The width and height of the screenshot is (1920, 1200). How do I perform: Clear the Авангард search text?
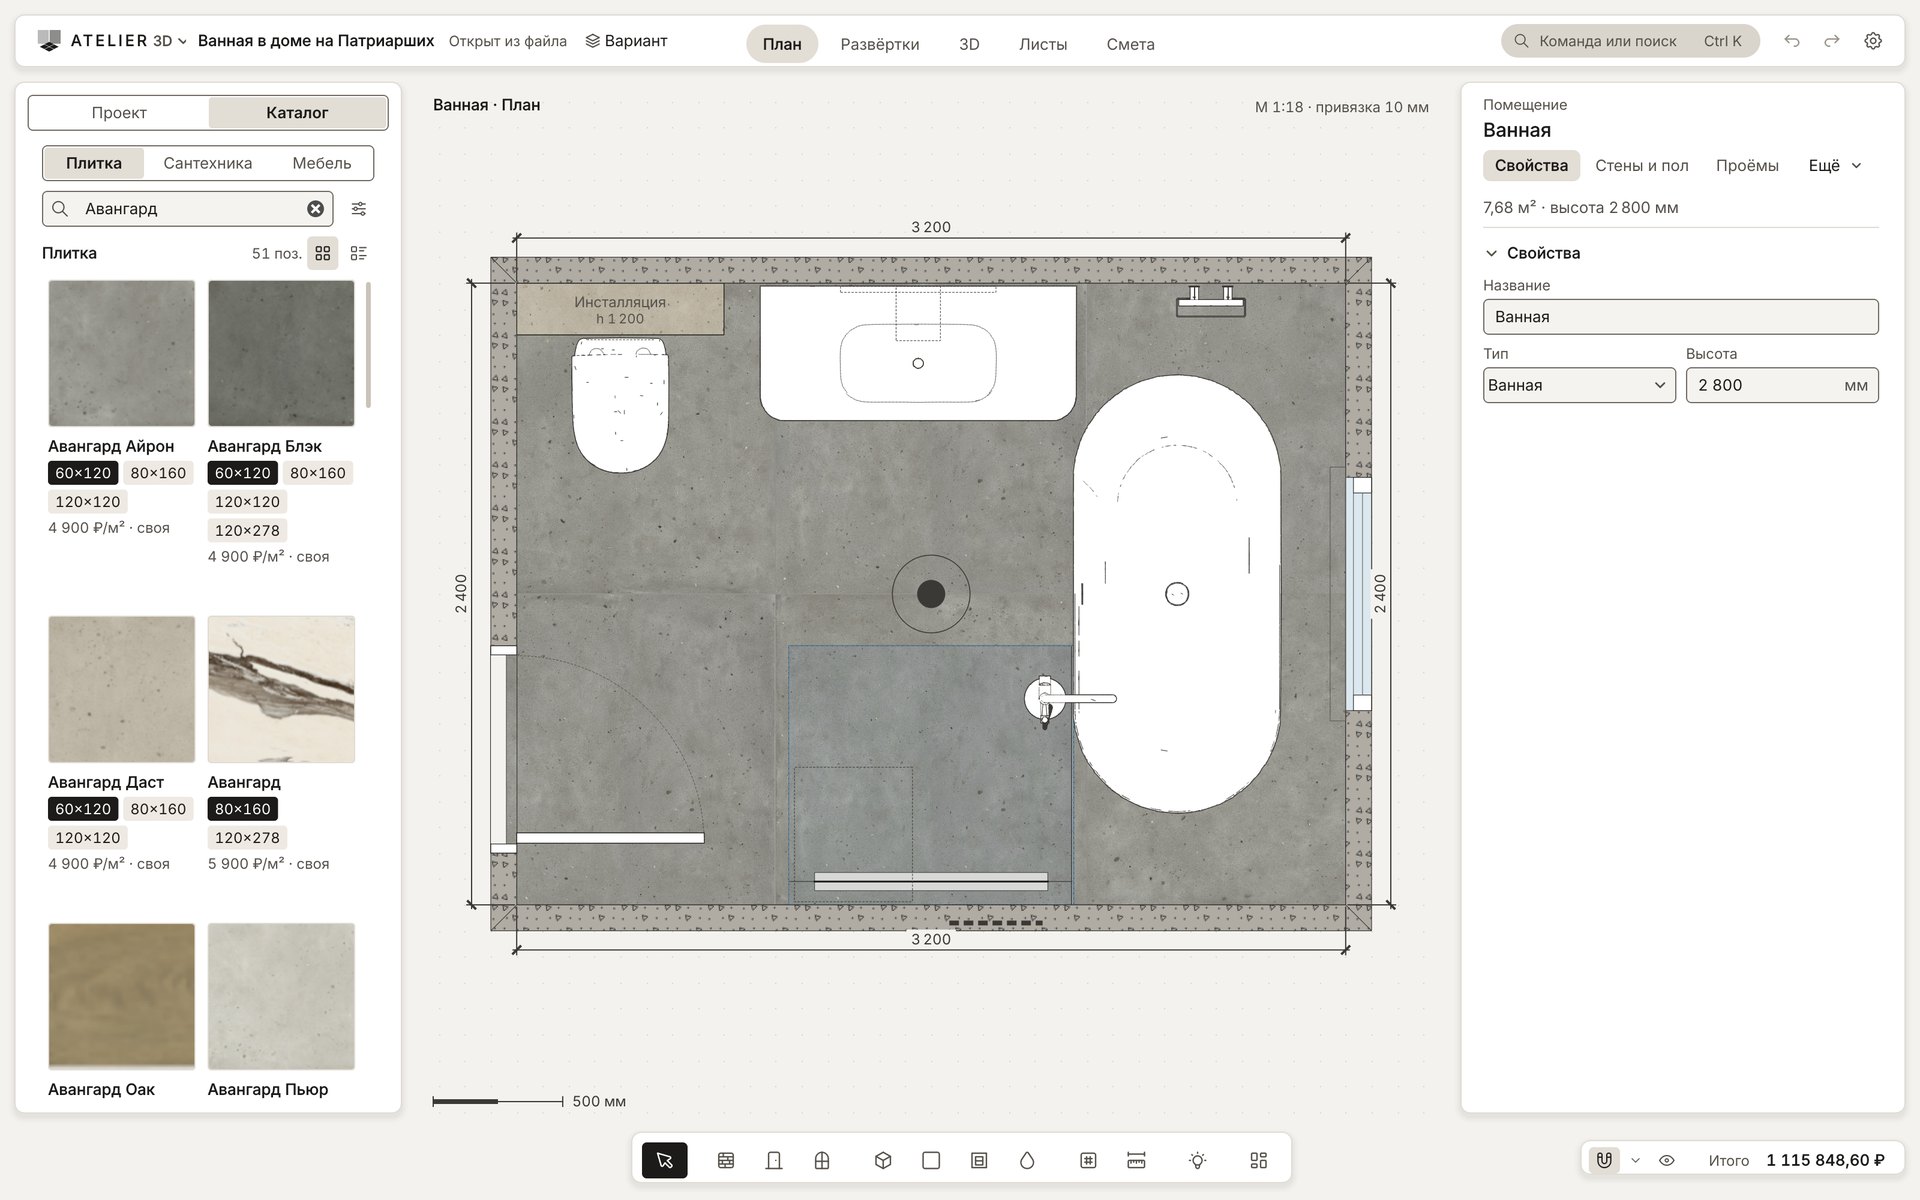coord(315,209)
